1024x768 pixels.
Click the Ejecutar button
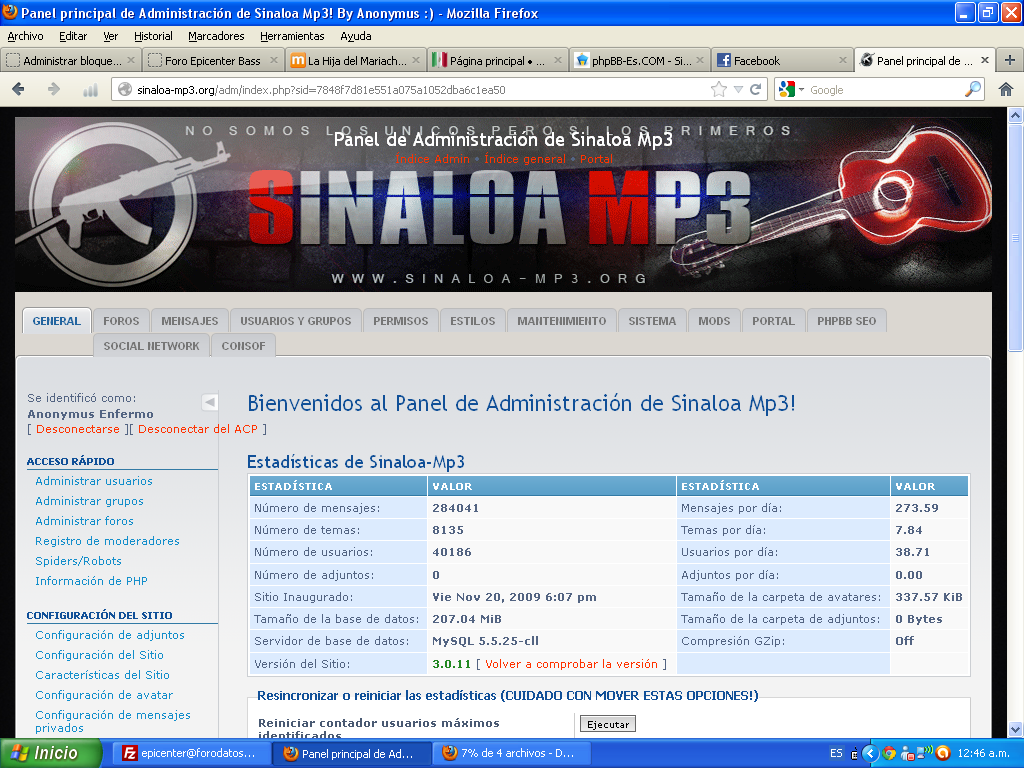606,723
